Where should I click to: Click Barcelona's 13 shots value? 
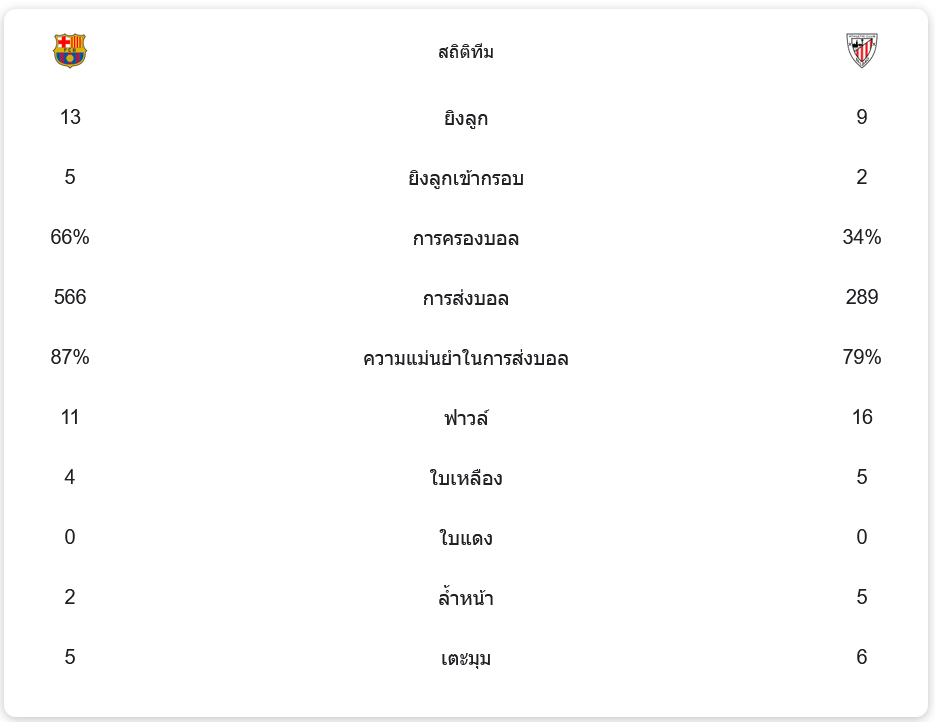pos(70,117)
